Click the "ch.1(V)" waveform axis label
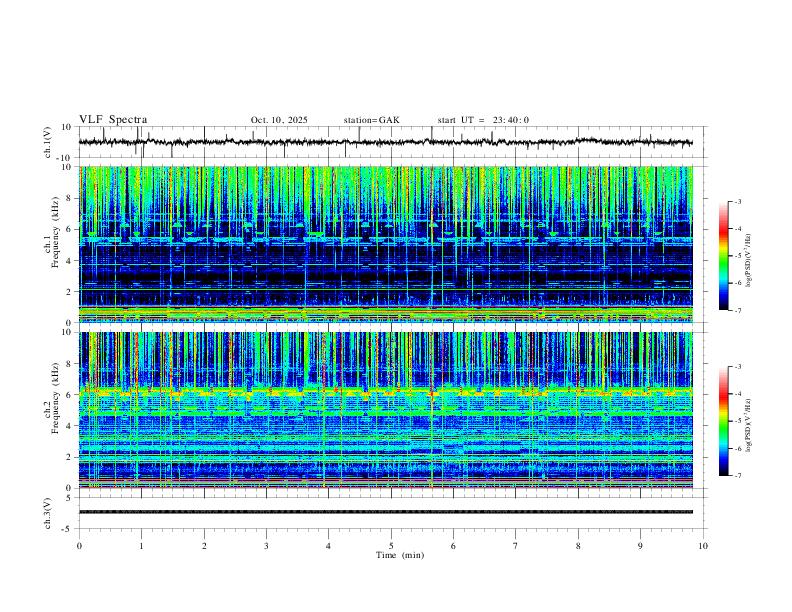 tap(47, 142)
